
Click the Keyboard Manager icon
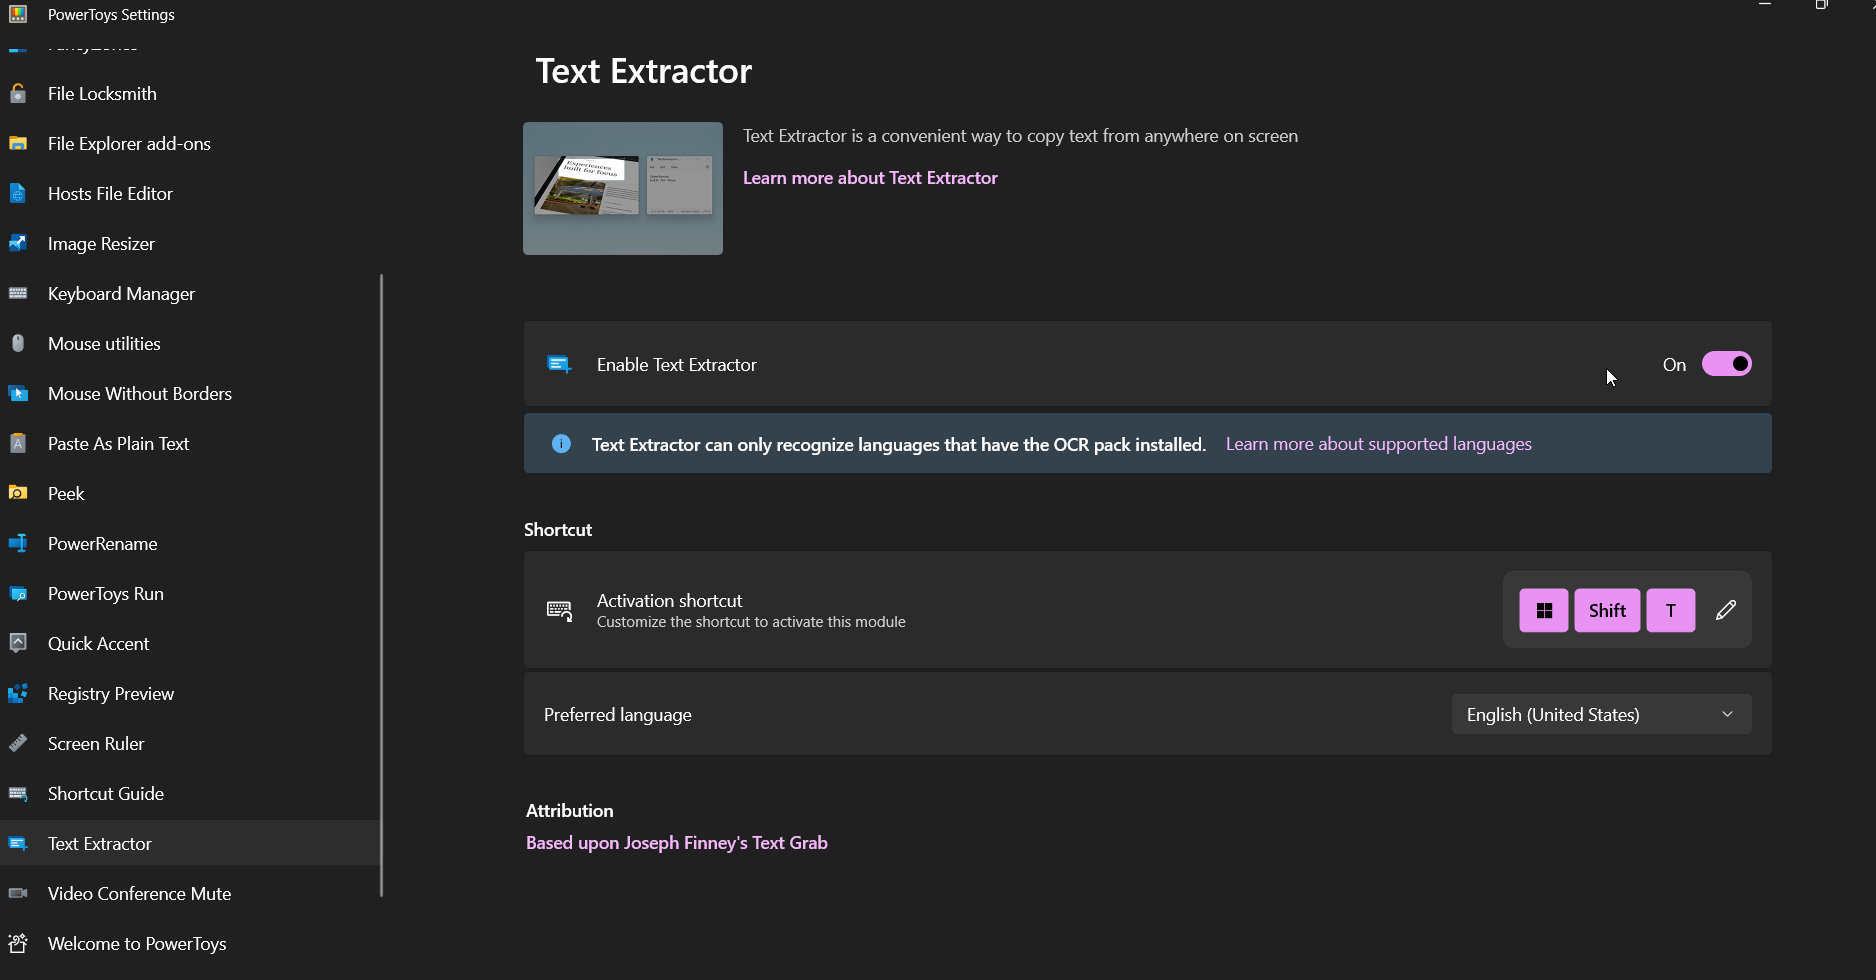point(18,294)
